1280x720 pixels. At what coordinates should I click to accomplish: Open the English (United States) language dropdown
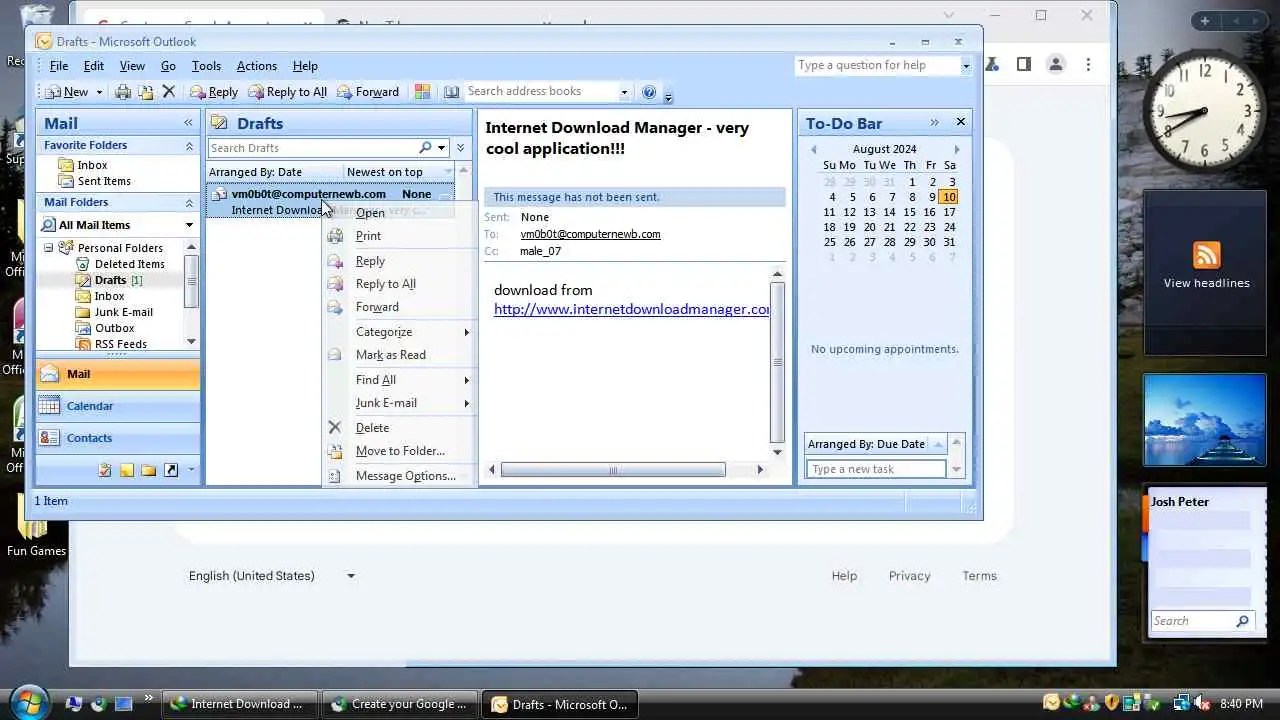[x=272, y=576]
